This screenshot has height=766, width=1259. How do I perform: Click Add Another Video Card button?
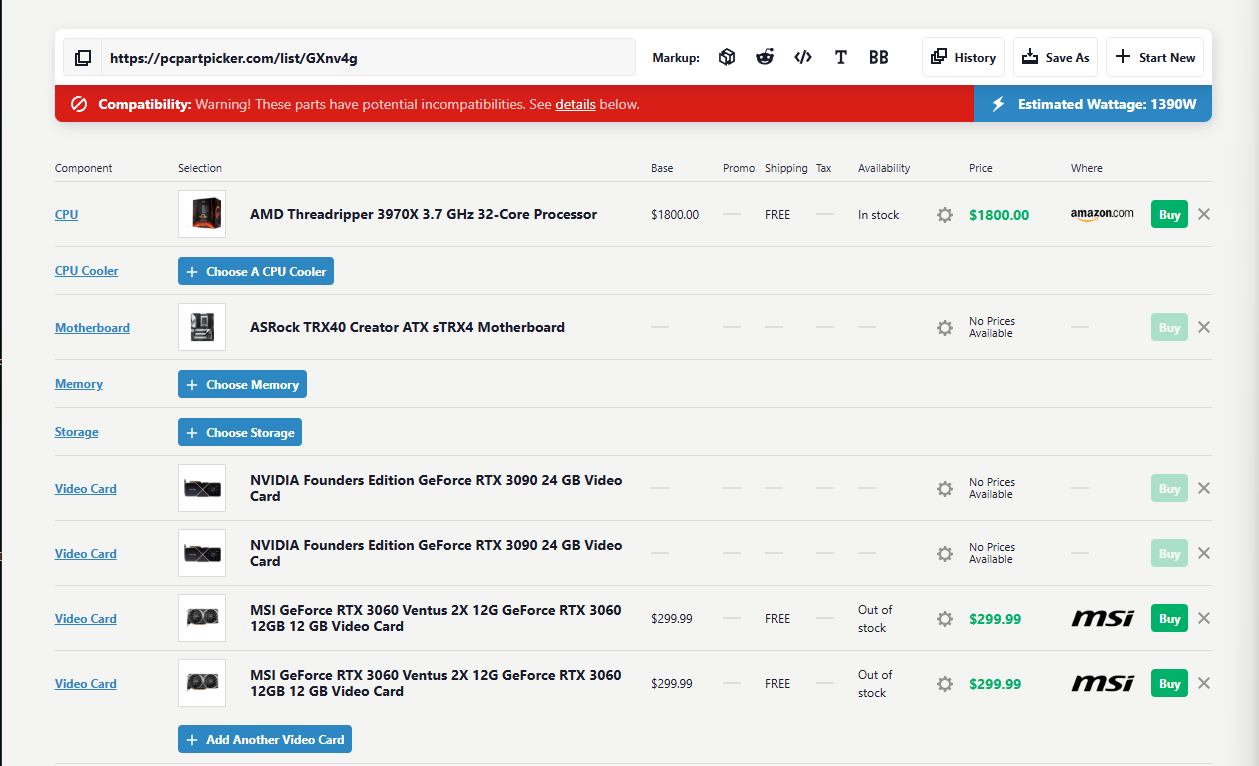point(265,740)
